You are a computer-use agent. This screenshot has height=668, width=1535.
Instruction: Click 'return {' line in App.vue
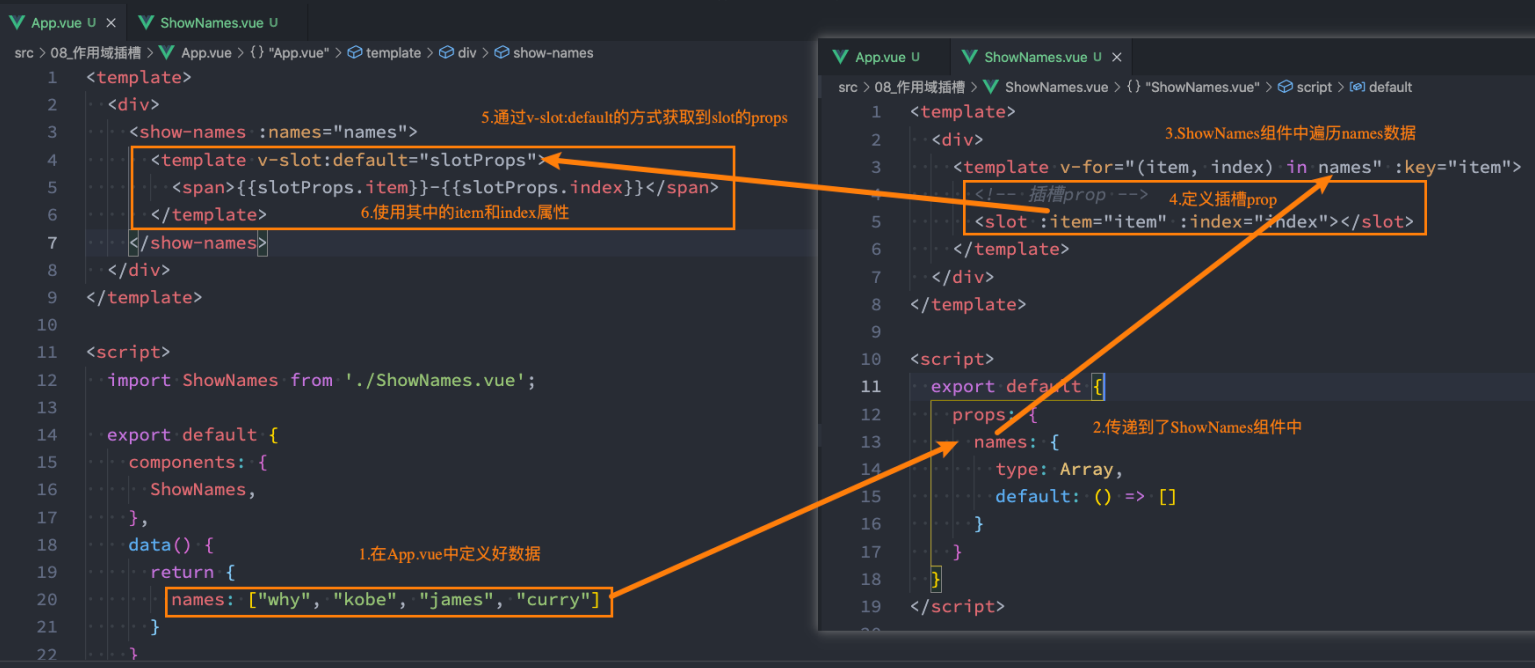click(x=192, y=572)
